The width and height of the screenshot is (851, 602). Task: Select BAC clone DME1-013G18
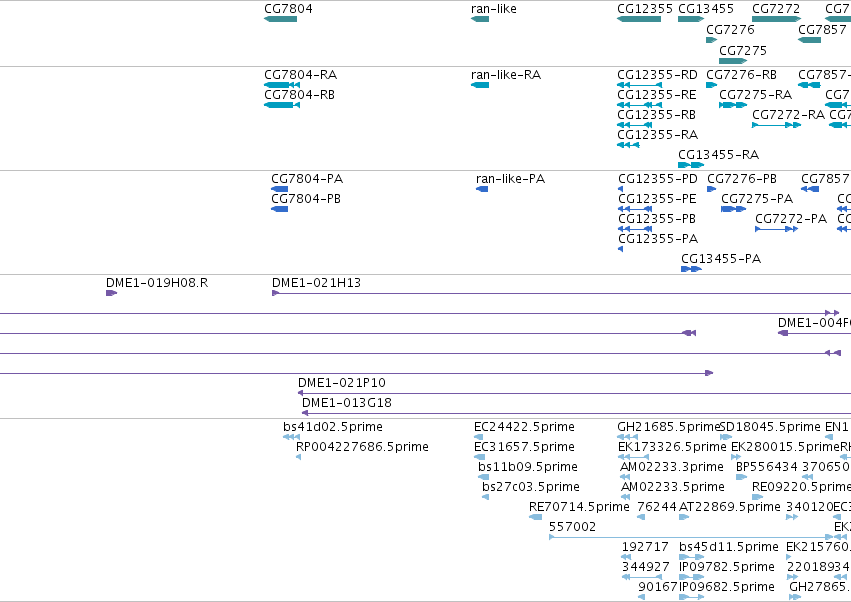347,403
